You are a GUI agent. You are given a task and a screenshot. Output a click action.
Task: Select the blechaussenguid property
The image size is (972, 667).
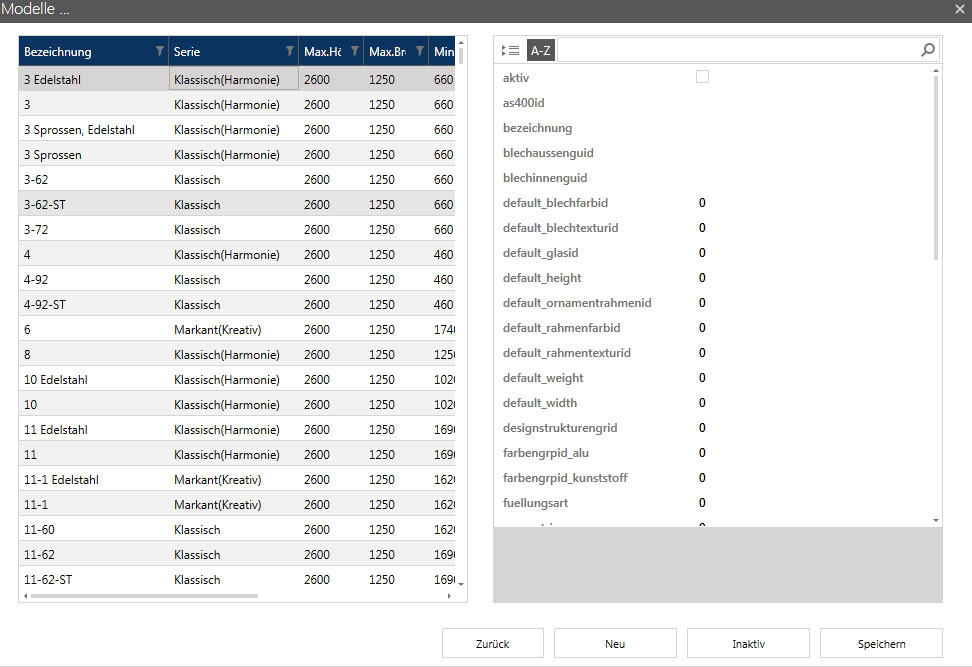pyautogui.click(x=548, y=152)
